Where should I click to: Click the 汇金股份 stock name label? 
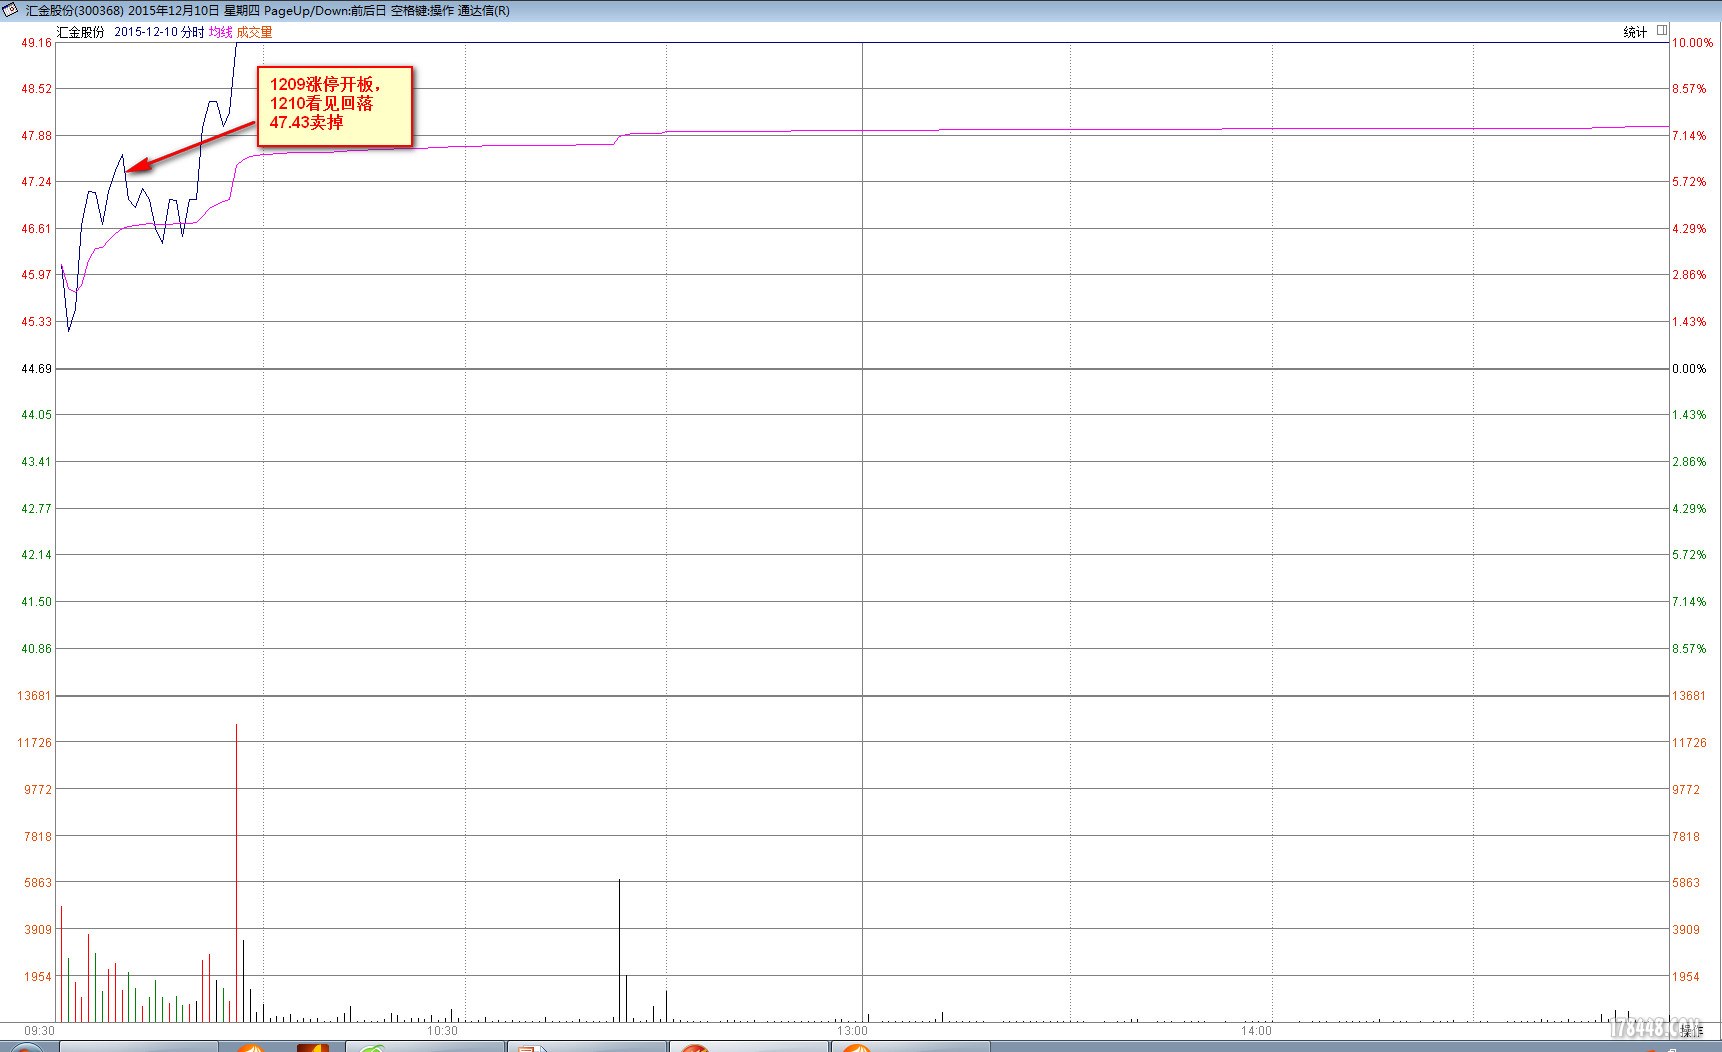pos(80,32)
